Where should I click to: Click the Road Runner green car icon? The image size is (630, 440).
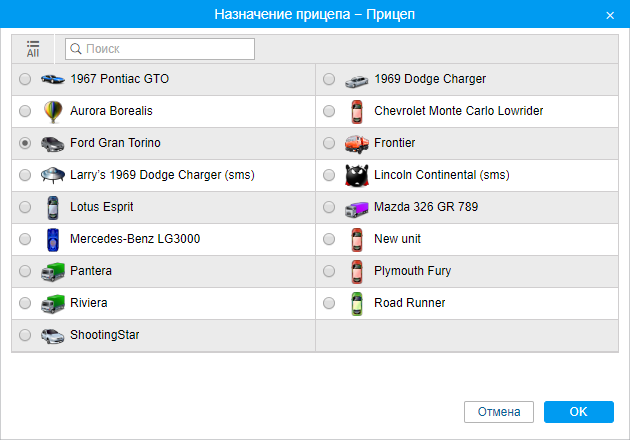356,303
